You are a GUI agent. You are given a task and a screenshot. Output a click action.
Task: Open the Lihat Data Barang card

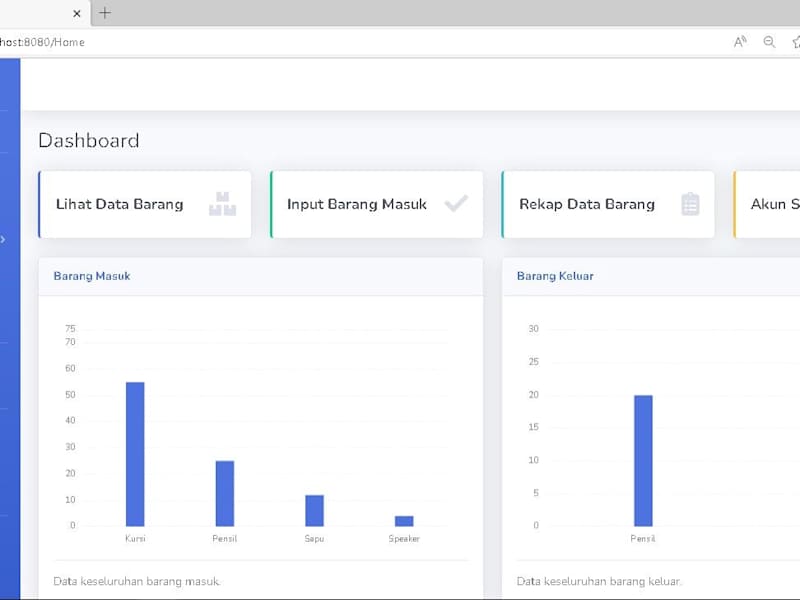point(145,204)
